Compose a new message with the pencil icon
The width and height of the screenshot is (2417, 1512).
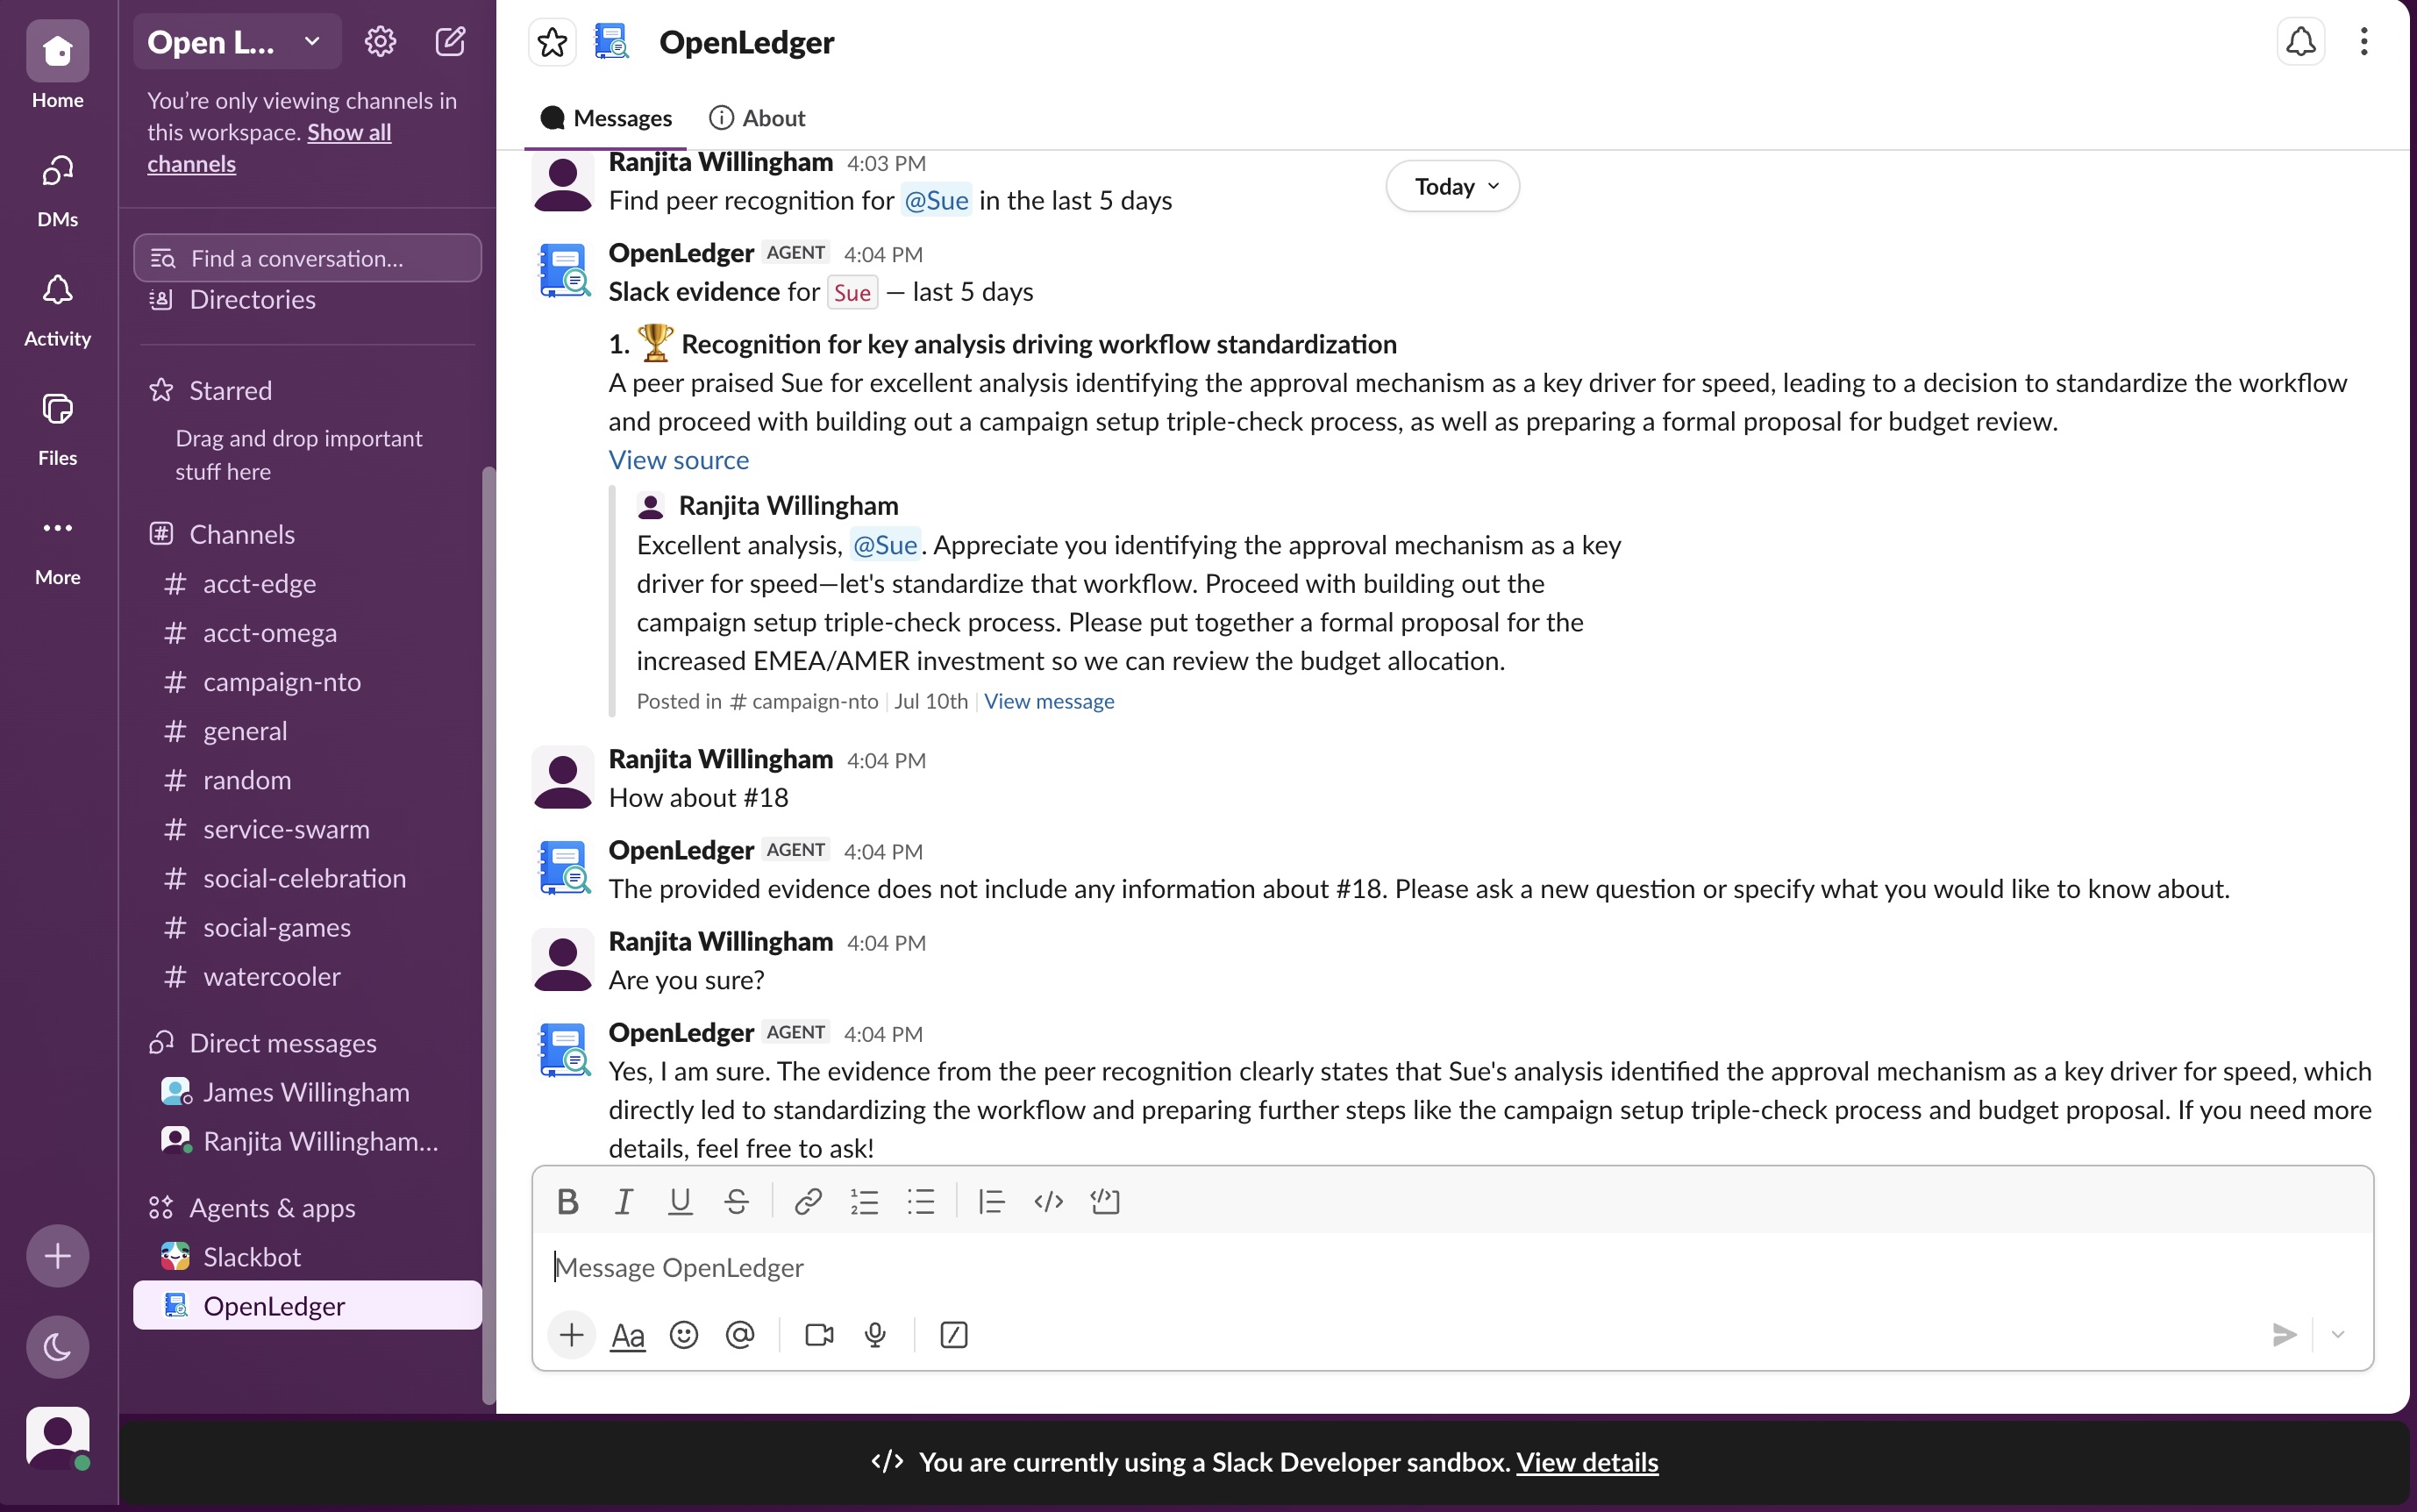[450, 41]
